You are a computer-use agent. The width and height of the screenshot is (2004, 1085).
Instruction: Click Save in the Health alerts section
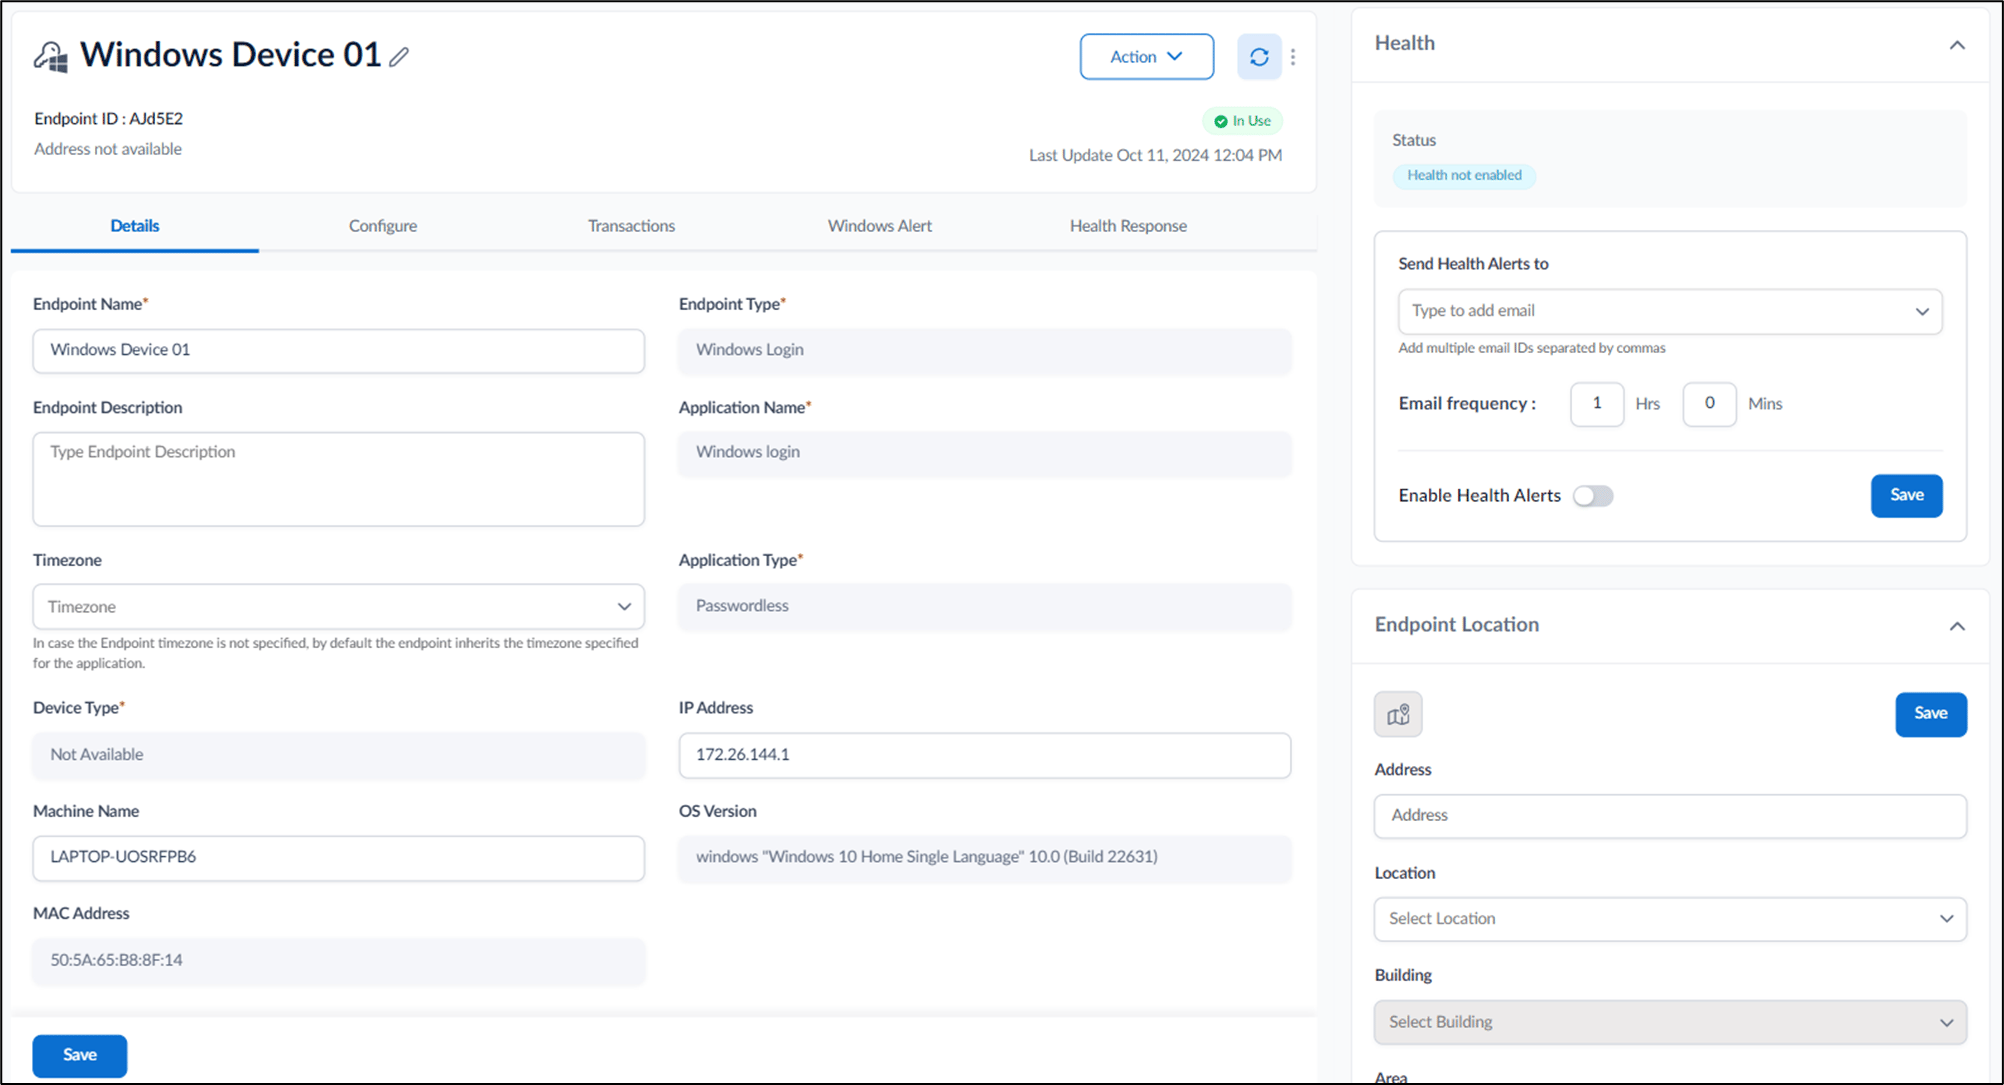(1906, 495)
